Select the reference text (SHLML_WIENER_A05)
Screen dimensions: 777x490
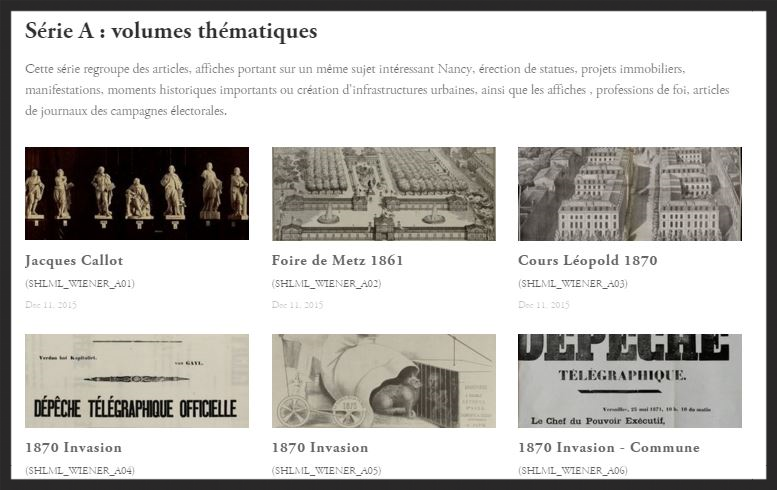pos(327,470)
